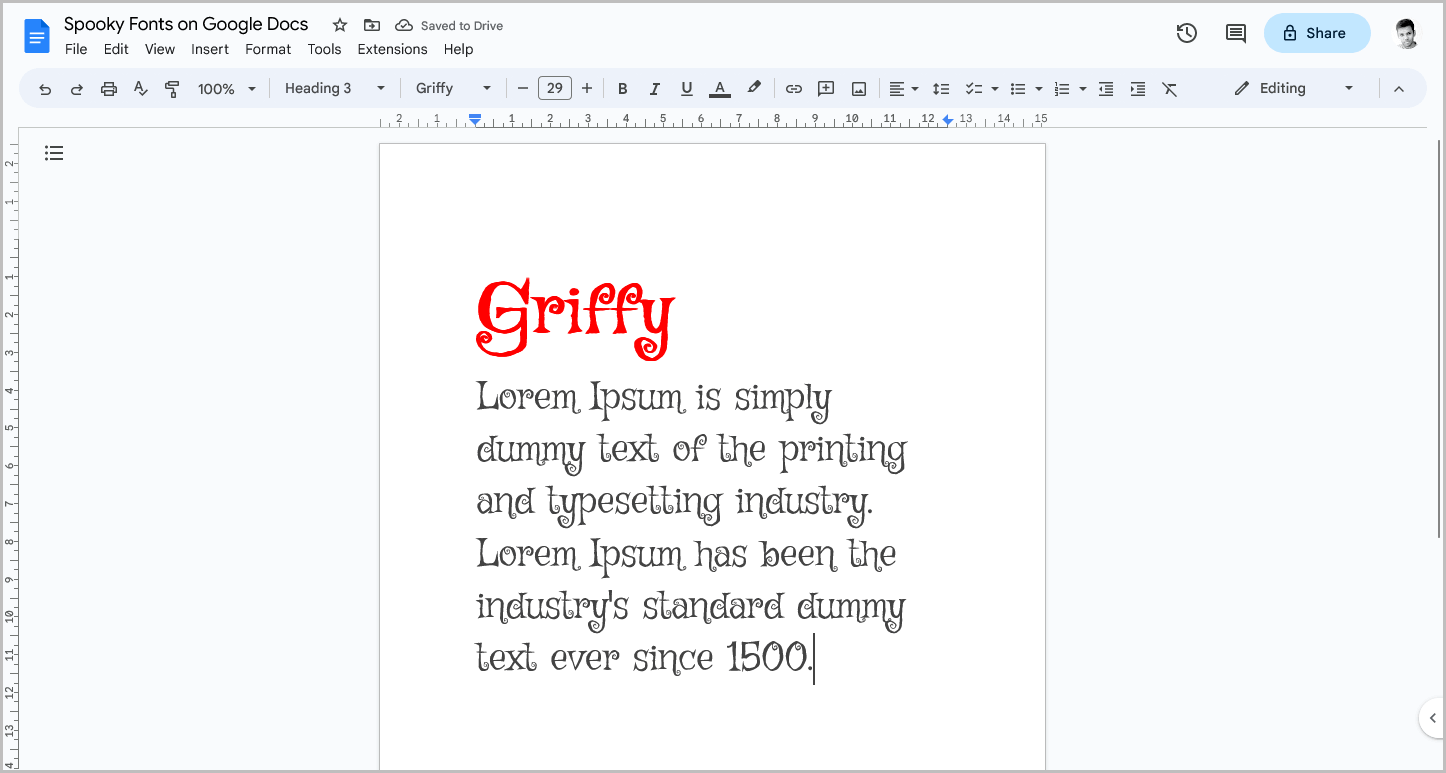Toggle bold formatting
This screenshot has height=773, width=1446.
[x=622, y=88]
